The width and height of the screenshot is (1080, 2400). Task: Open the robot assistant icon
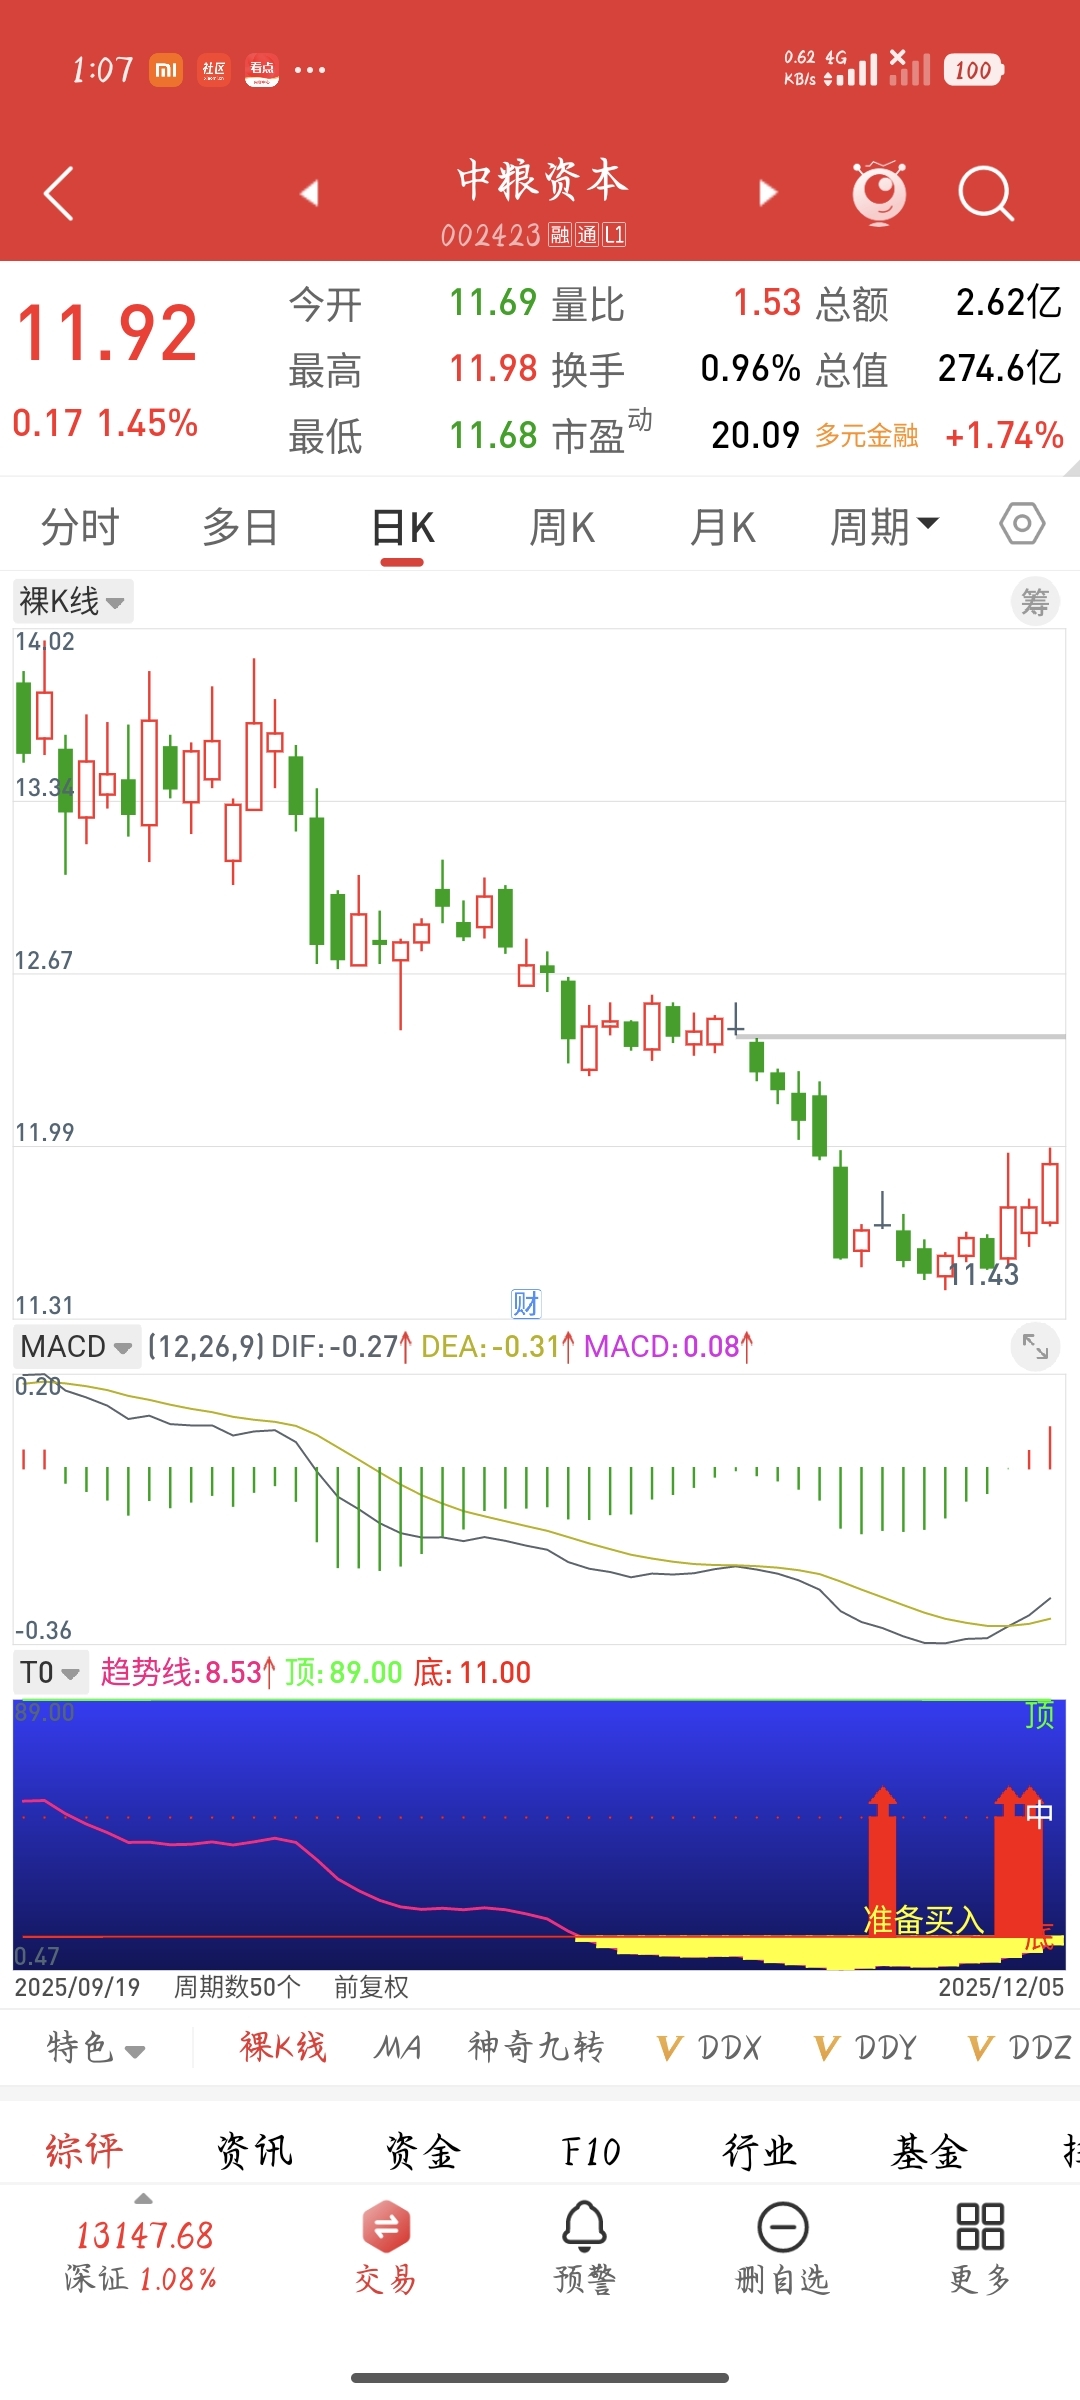pyautogui.click(x=879, y=192)
